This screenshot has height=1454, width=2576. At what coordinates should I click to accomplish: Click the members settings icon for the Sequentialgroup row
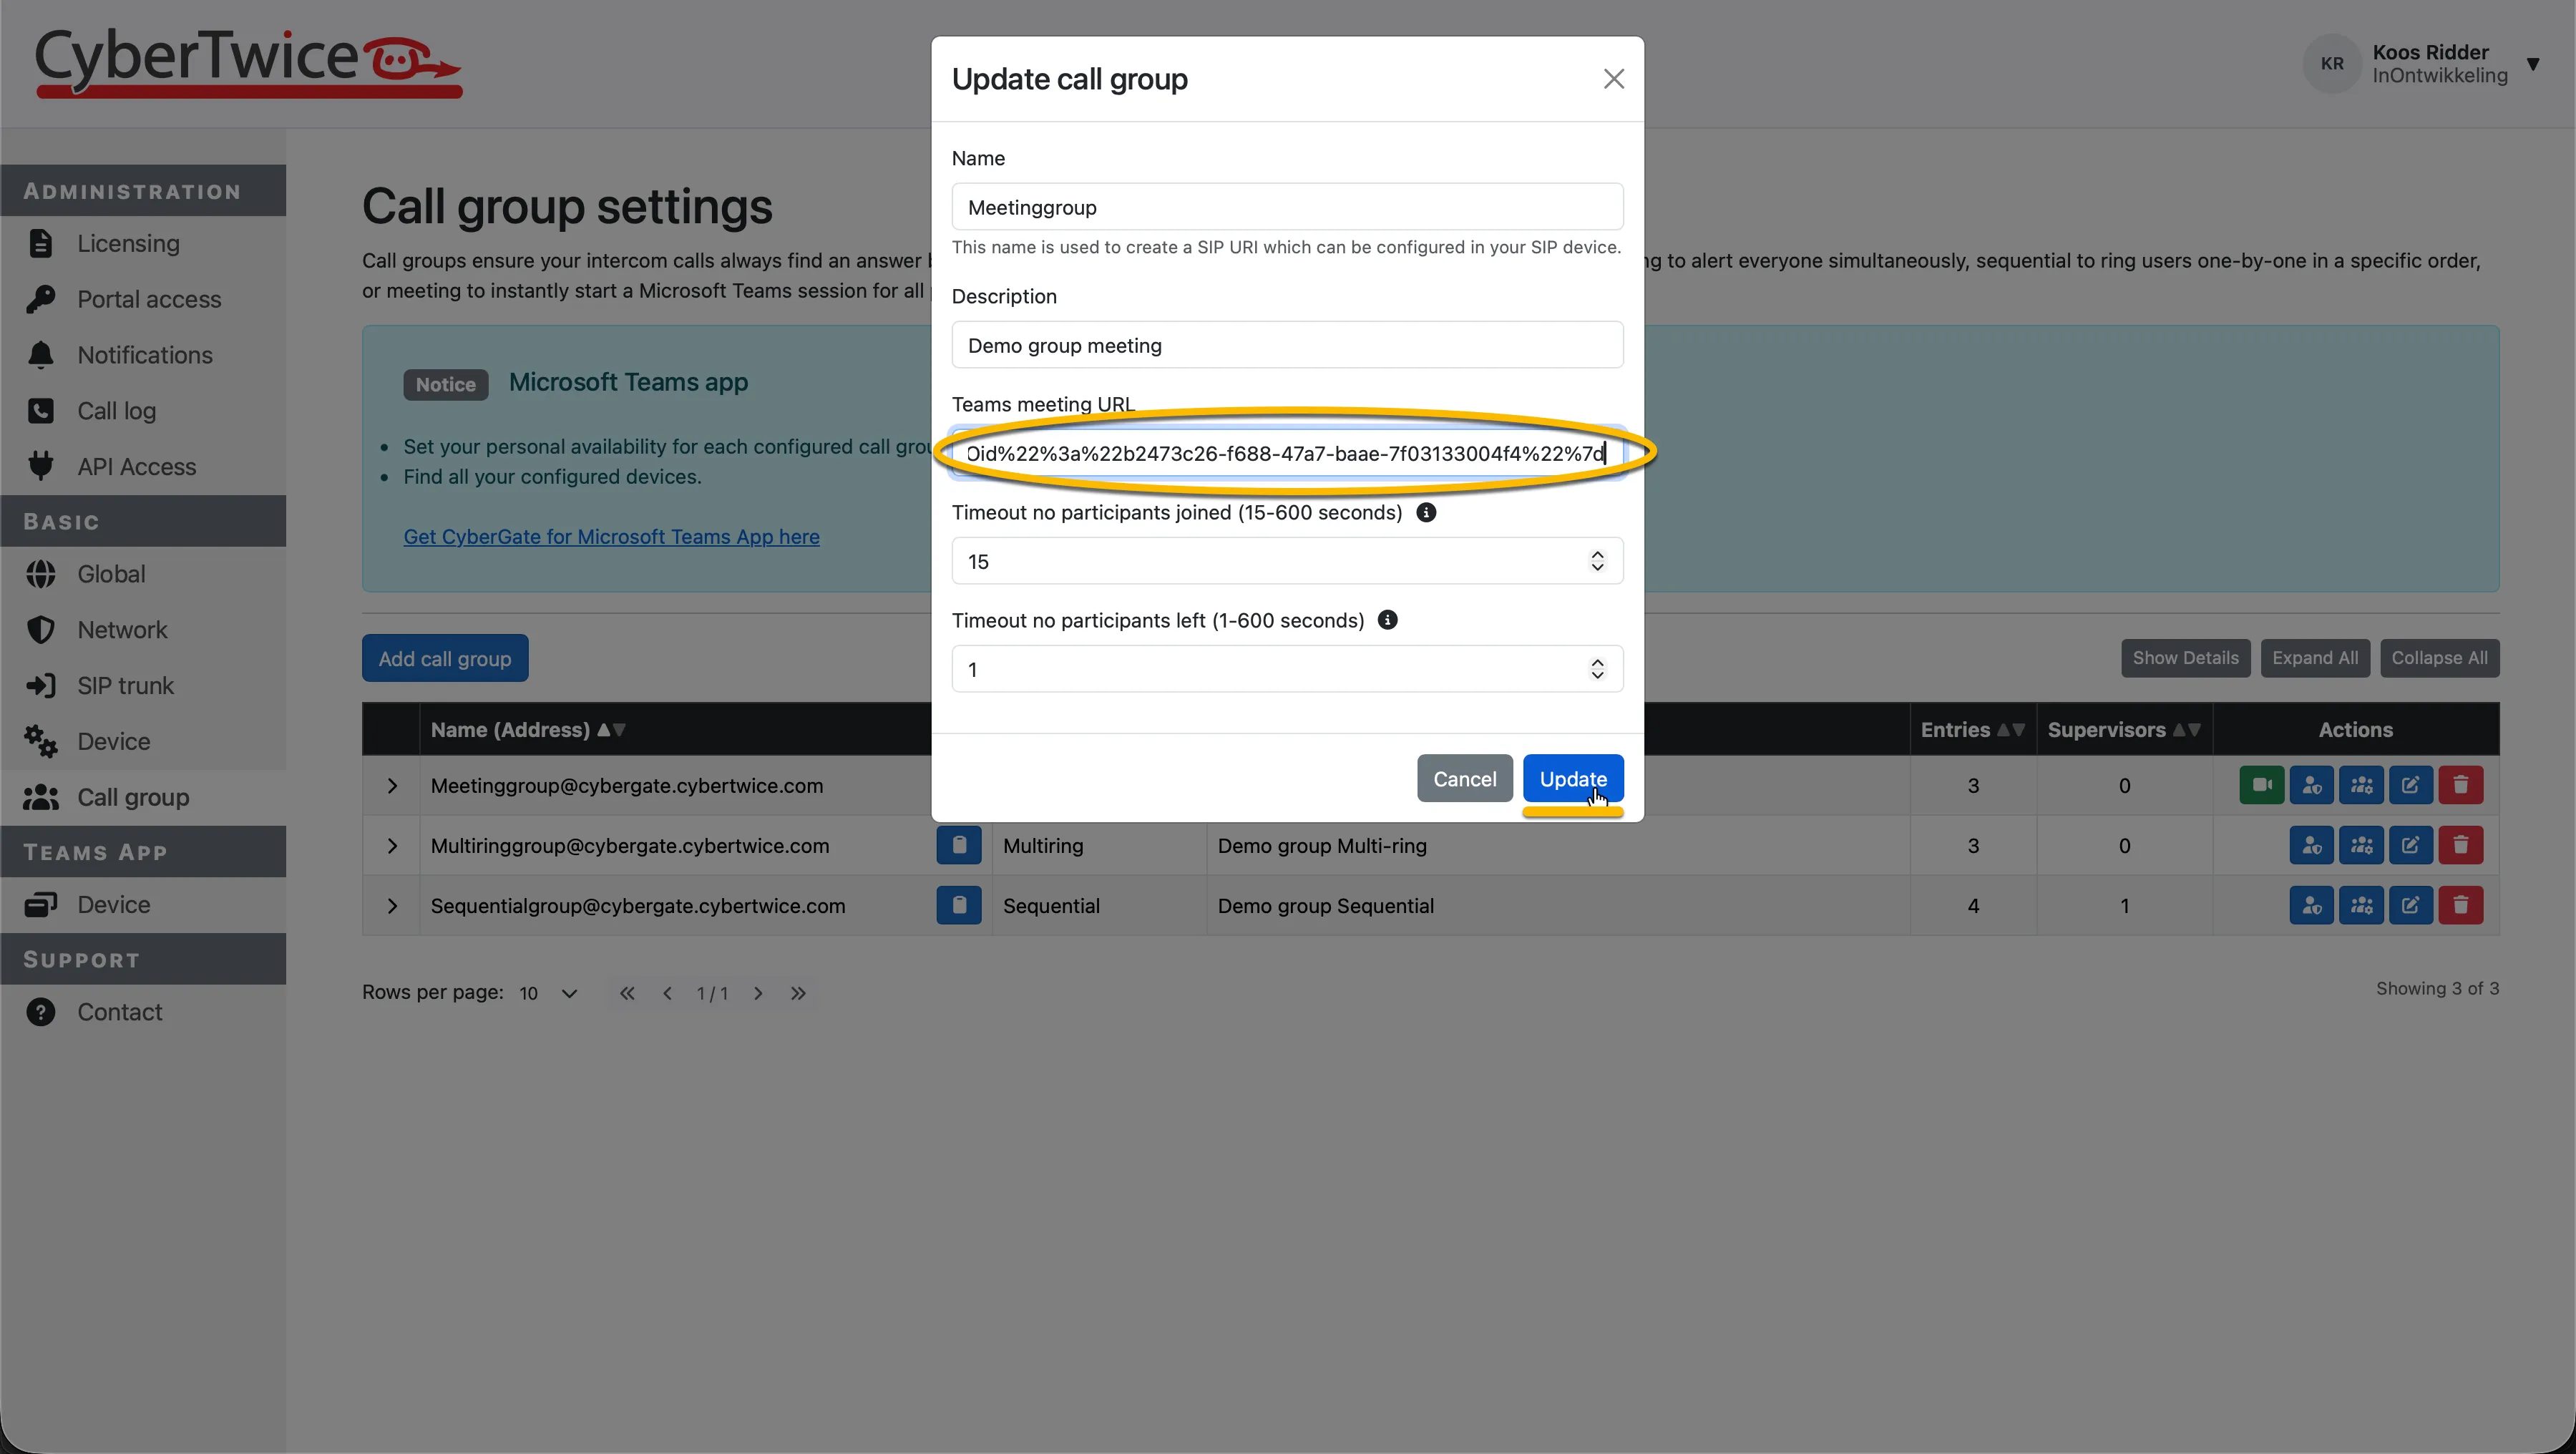2361,905
